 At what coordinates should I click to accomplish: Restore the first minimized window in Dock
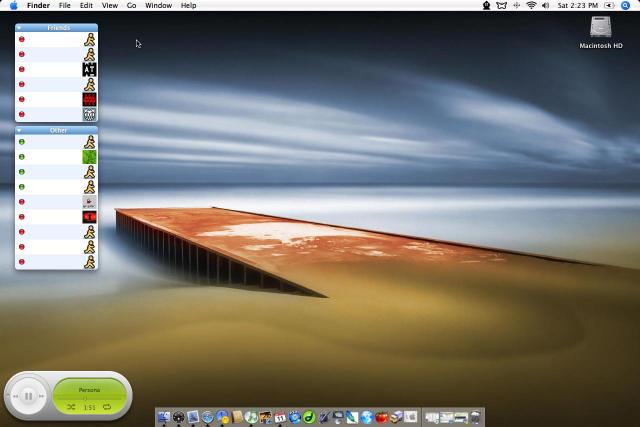point(431,417)
